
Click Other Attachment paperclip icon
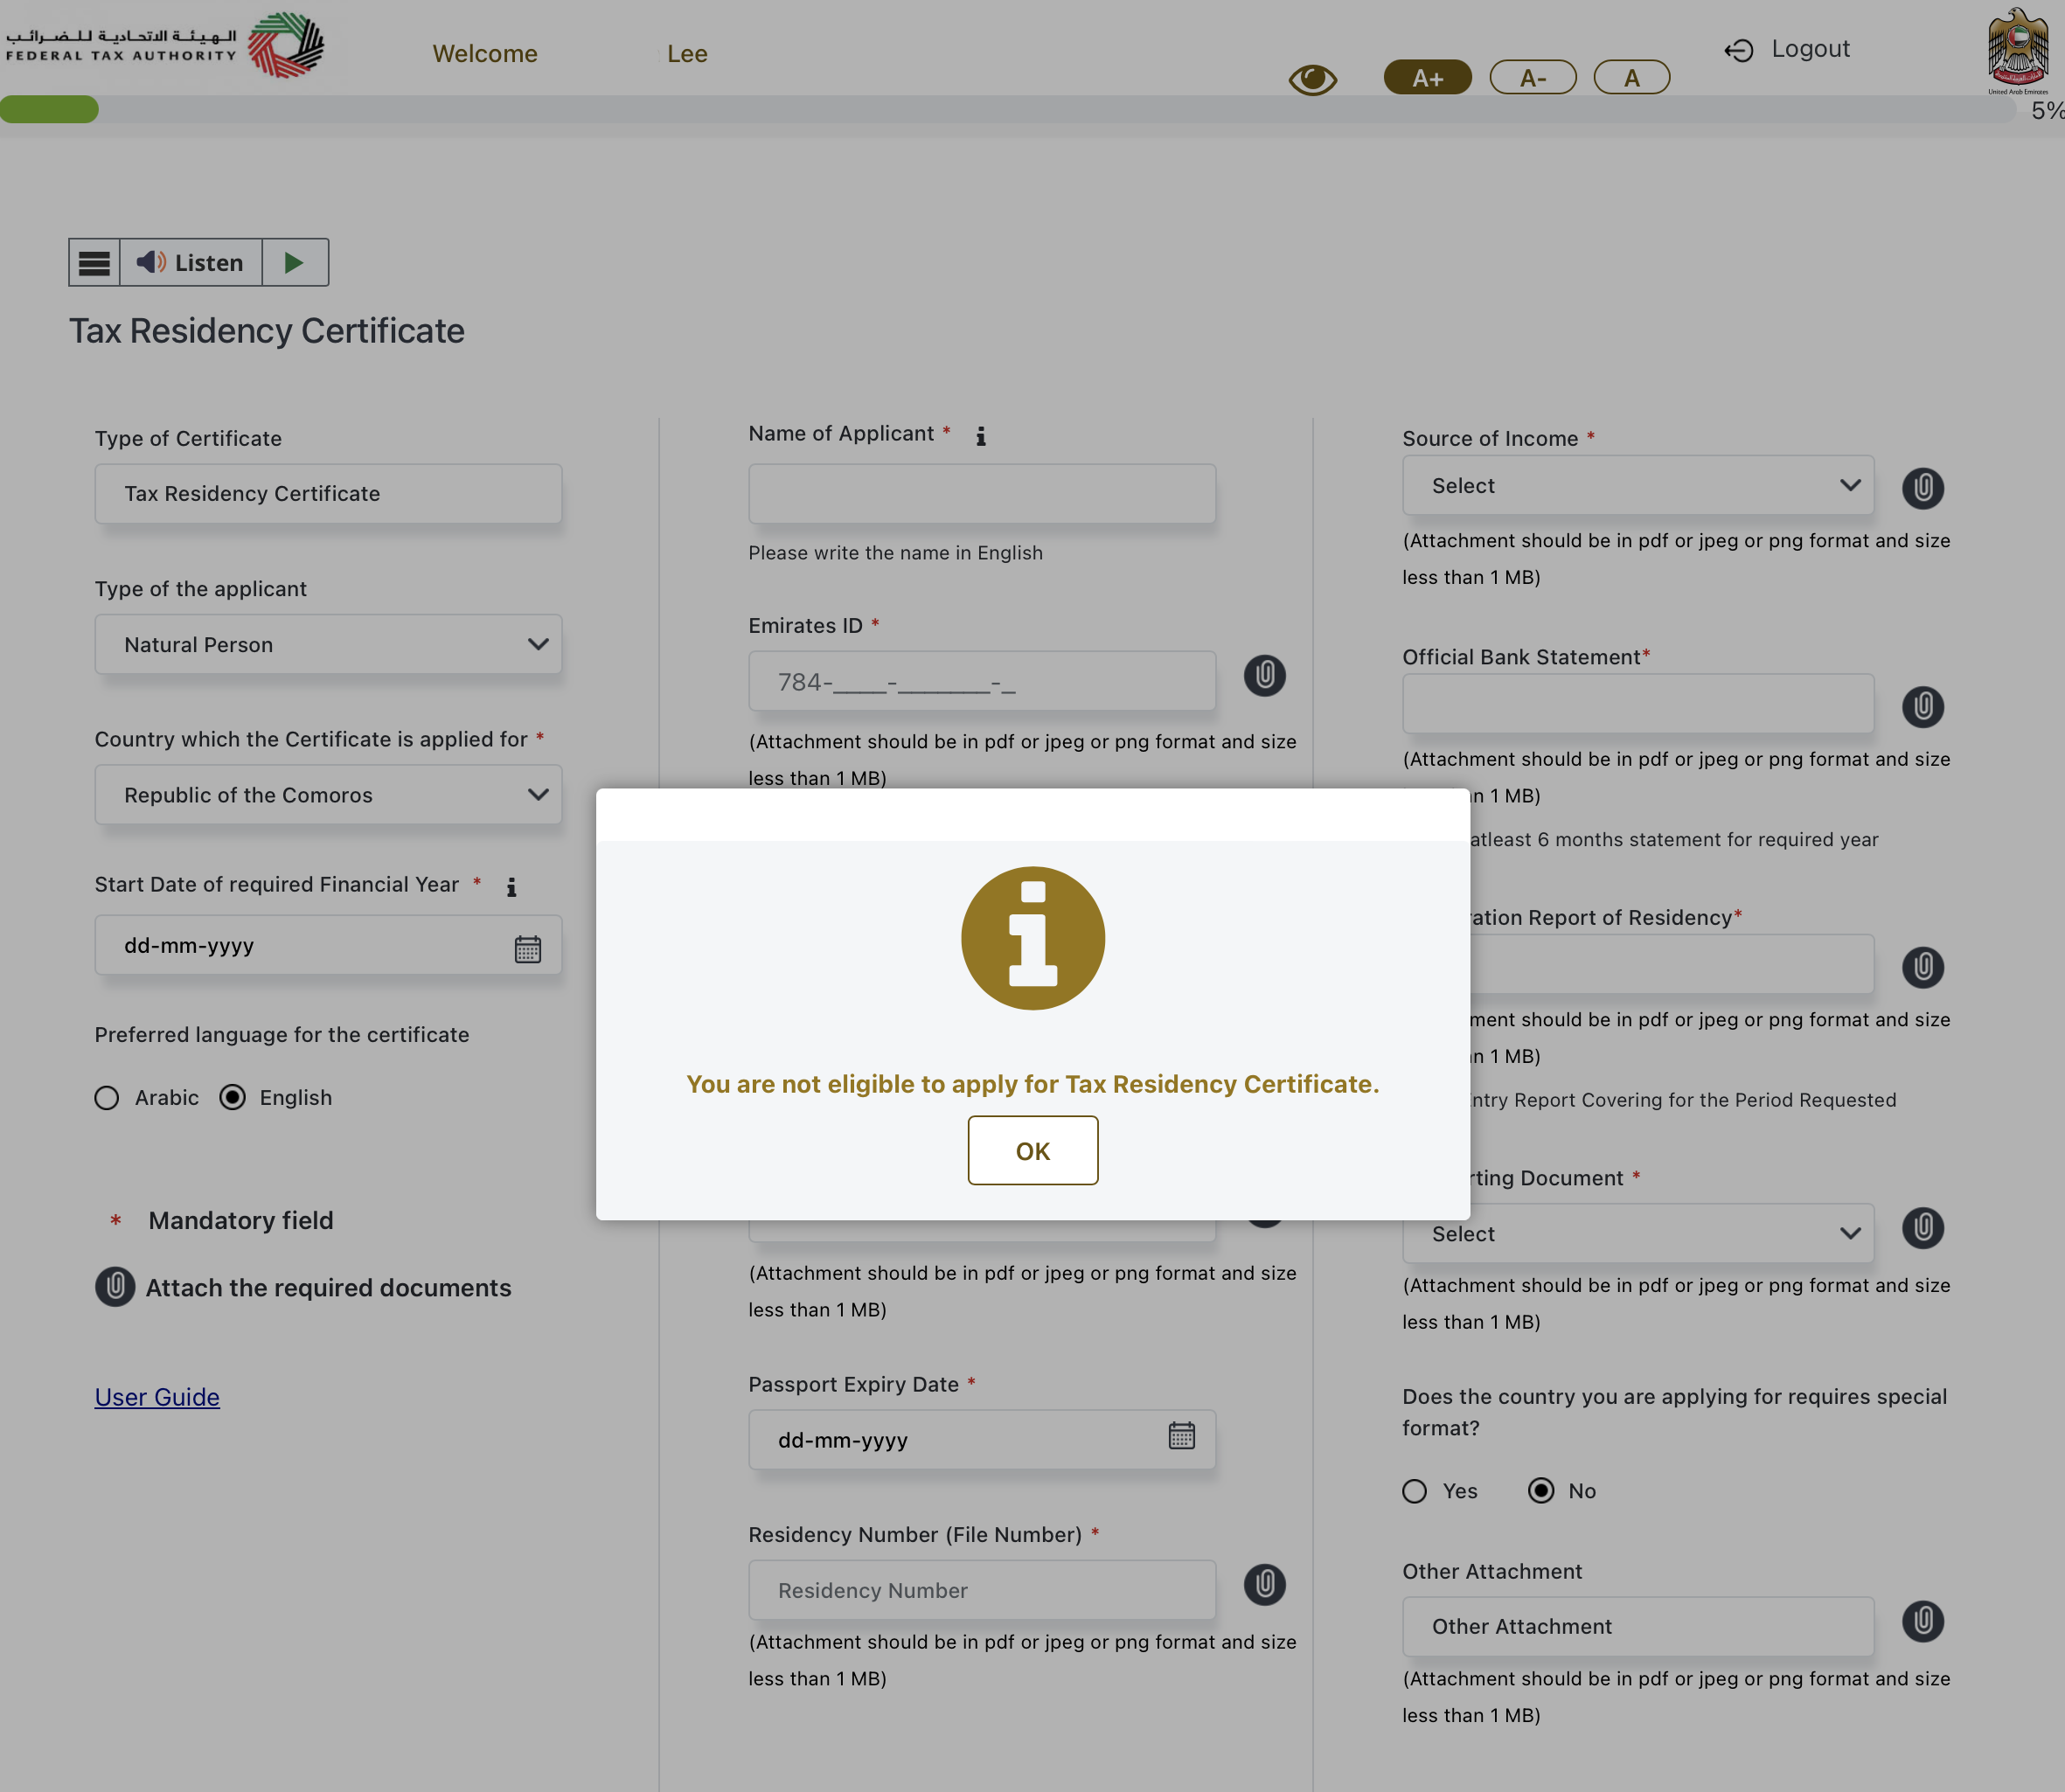[x=1922, y=1621]
